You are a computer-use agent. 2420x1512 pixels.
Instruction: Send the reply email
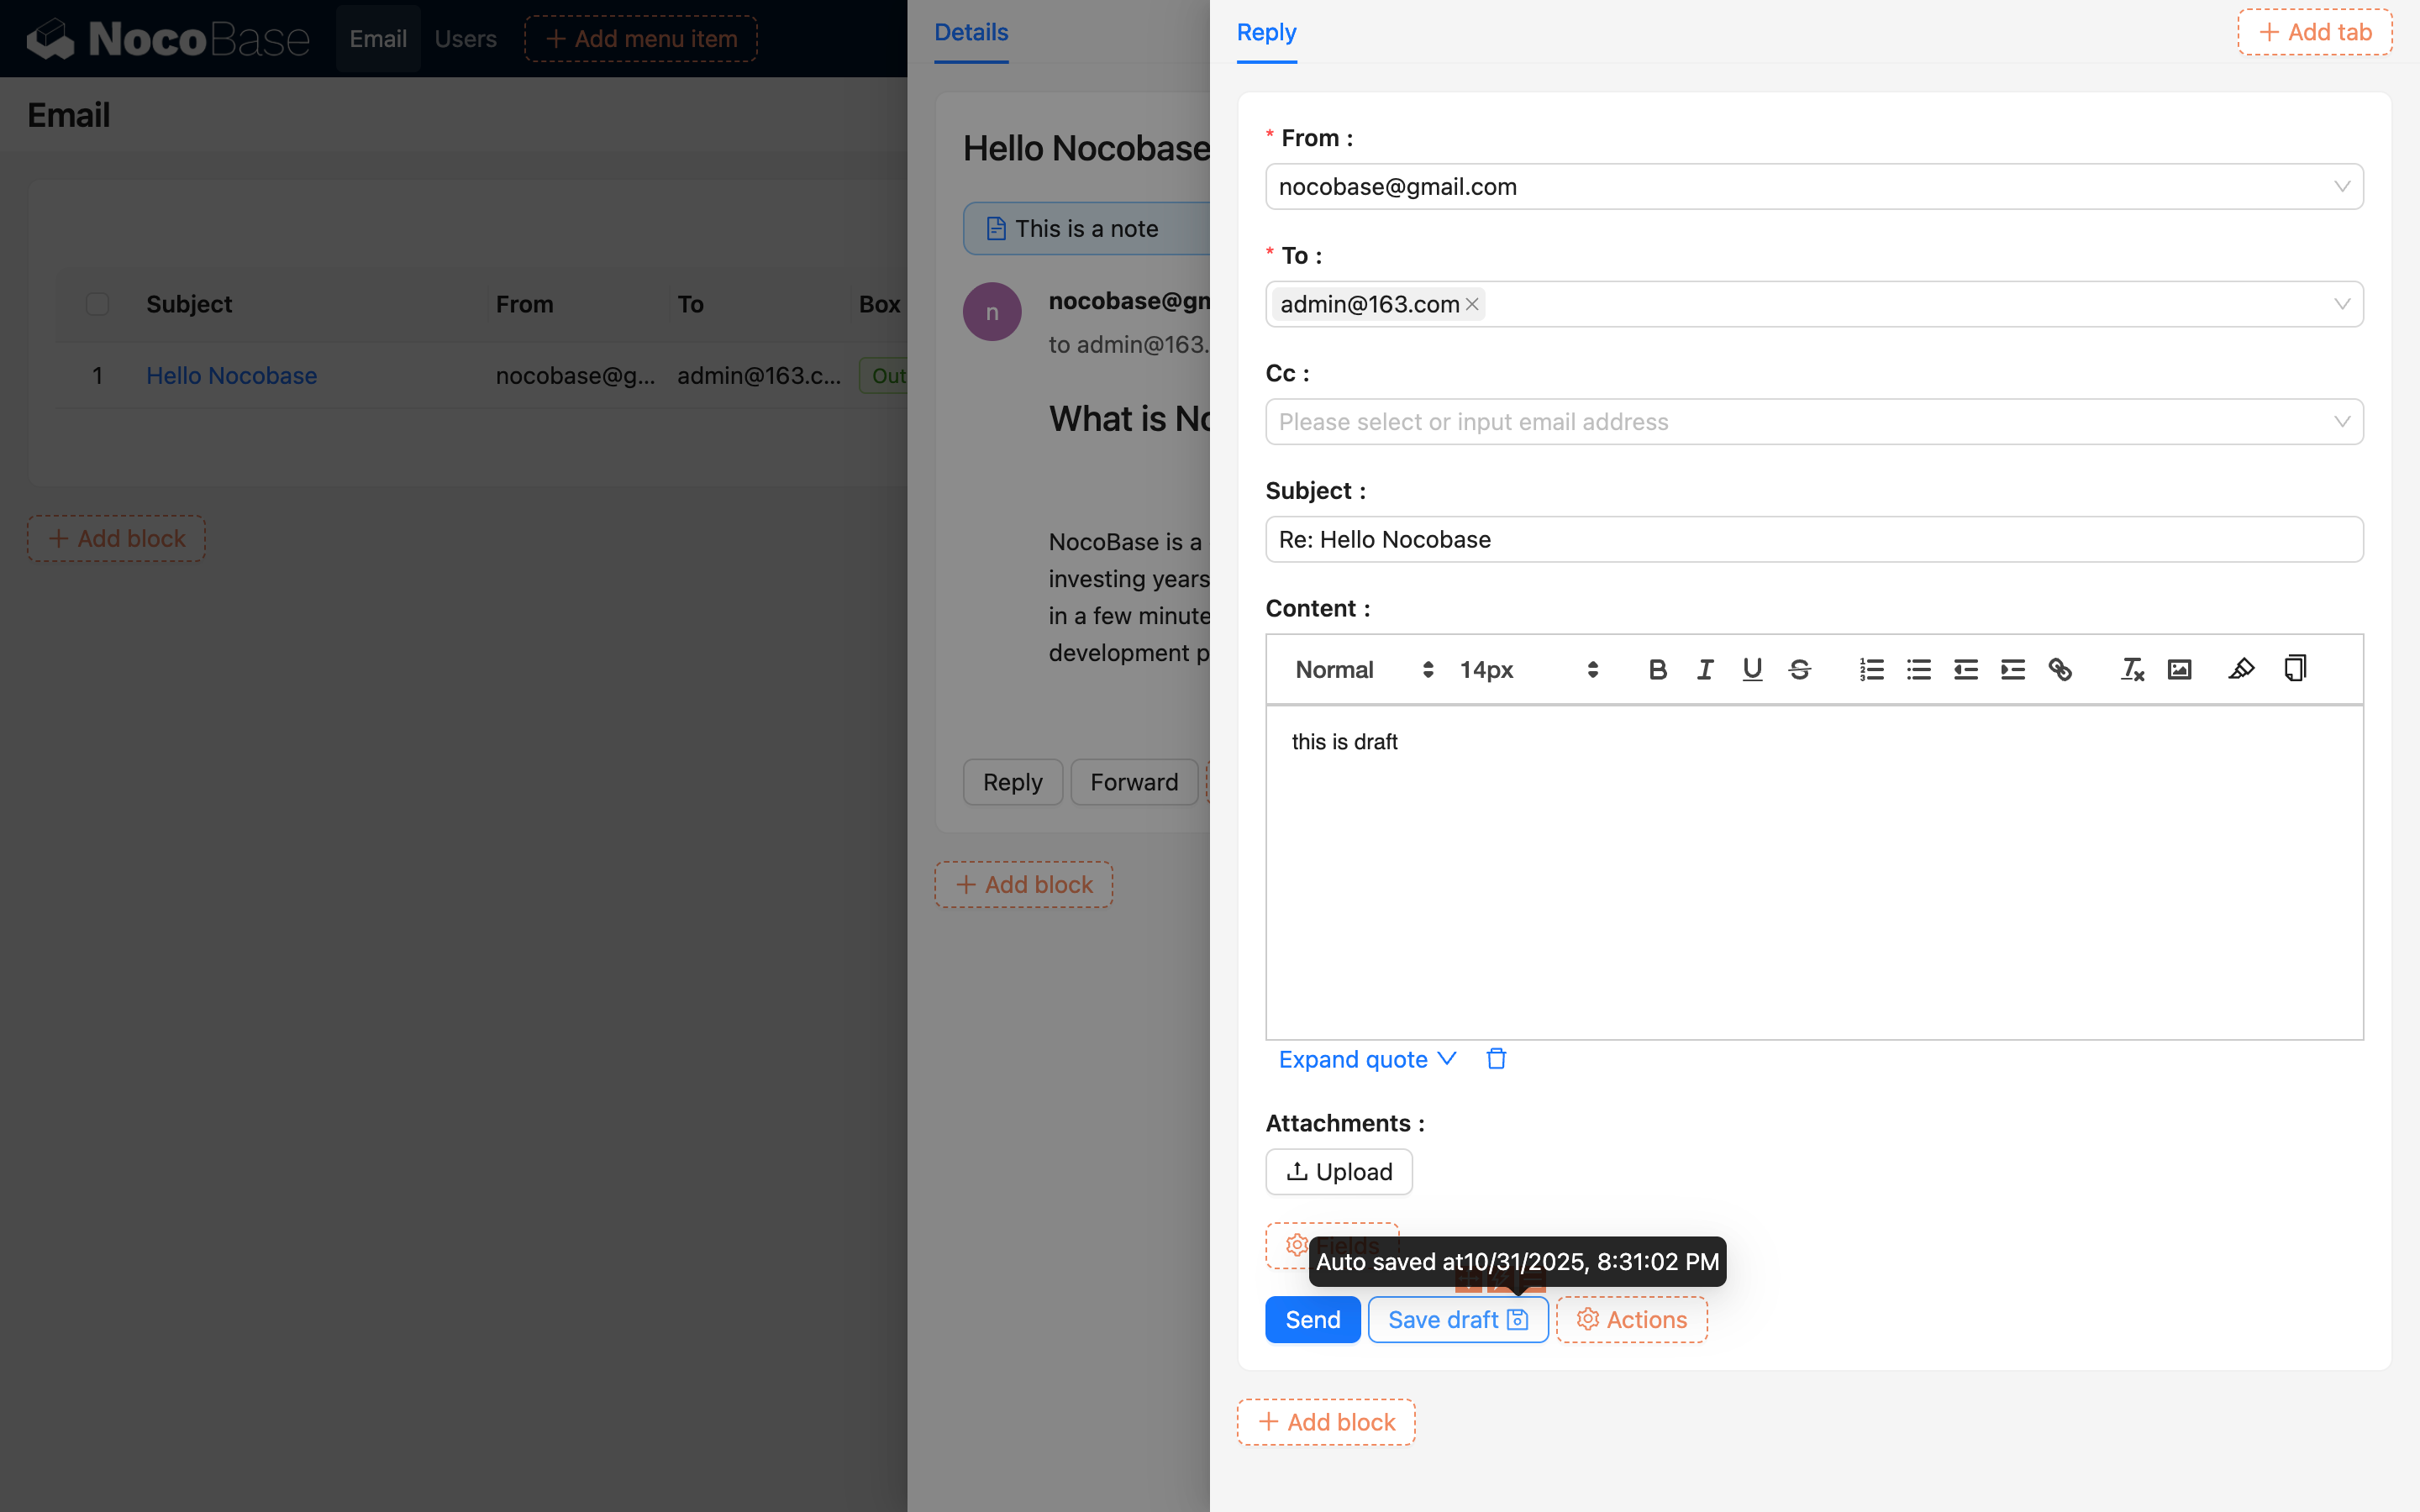[x=1312, y=1320]
